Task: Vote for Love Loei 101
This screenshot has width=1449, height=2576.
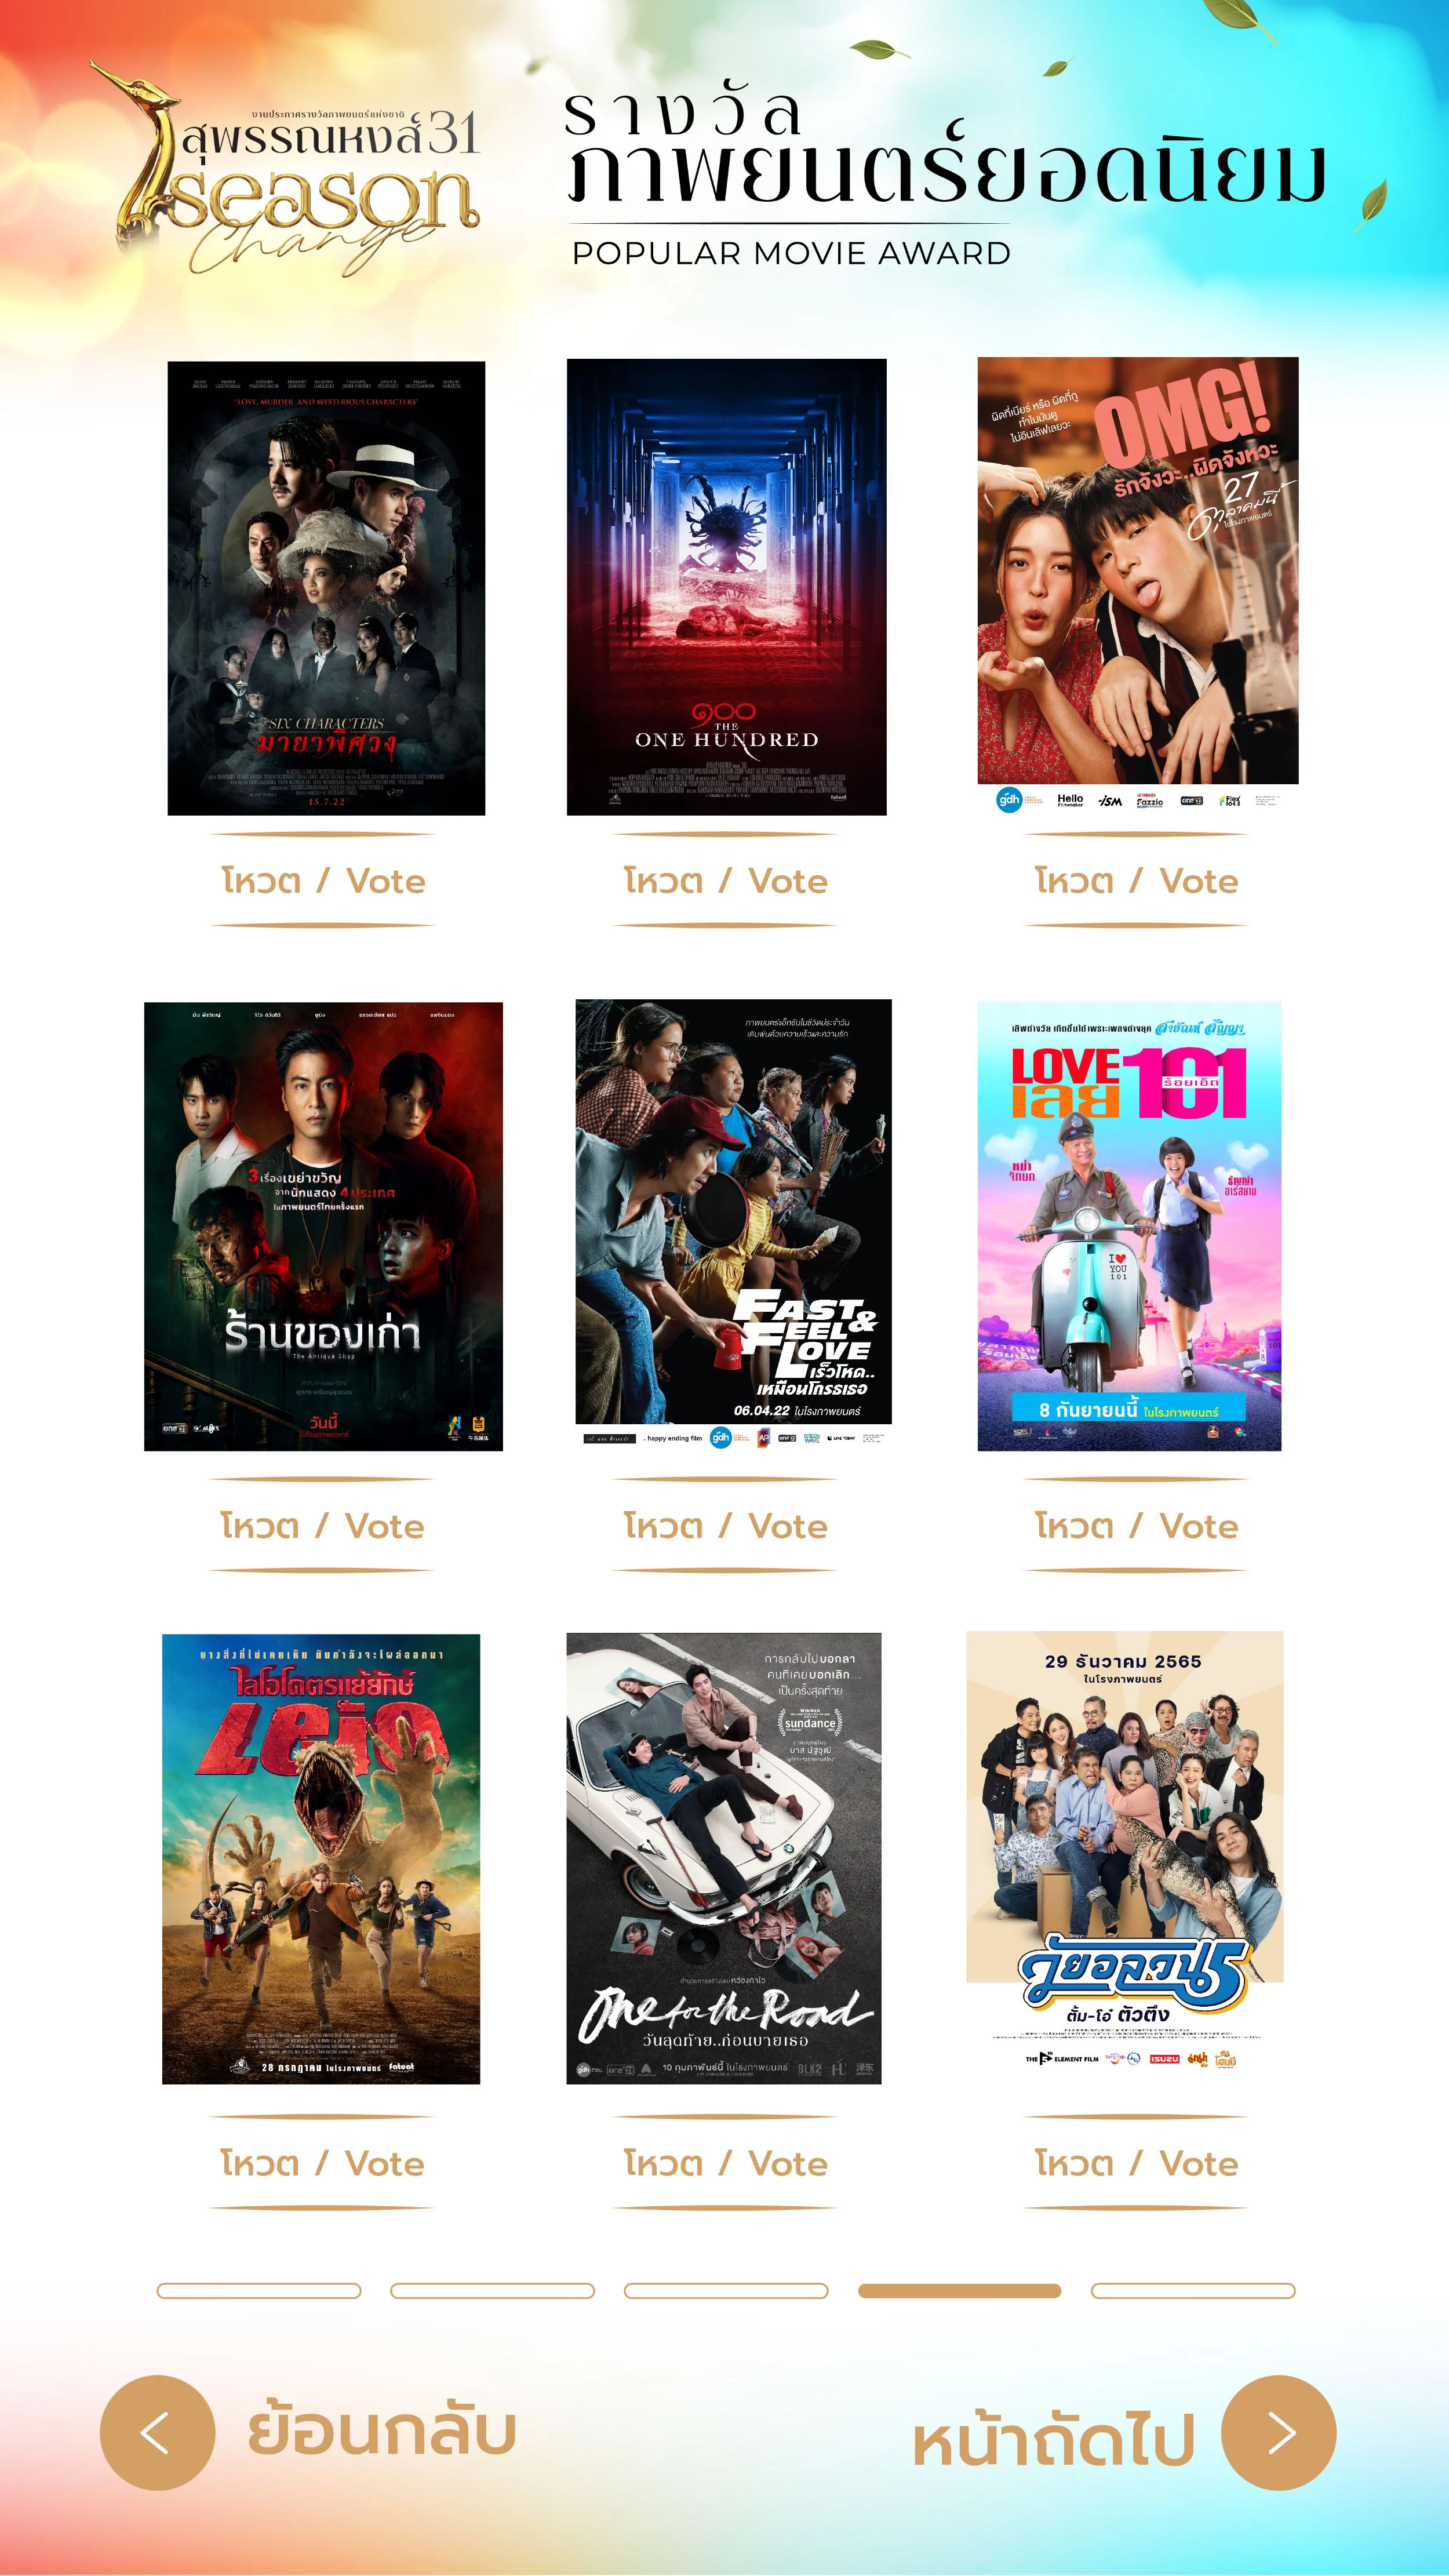Action: coord(1136,1525)
